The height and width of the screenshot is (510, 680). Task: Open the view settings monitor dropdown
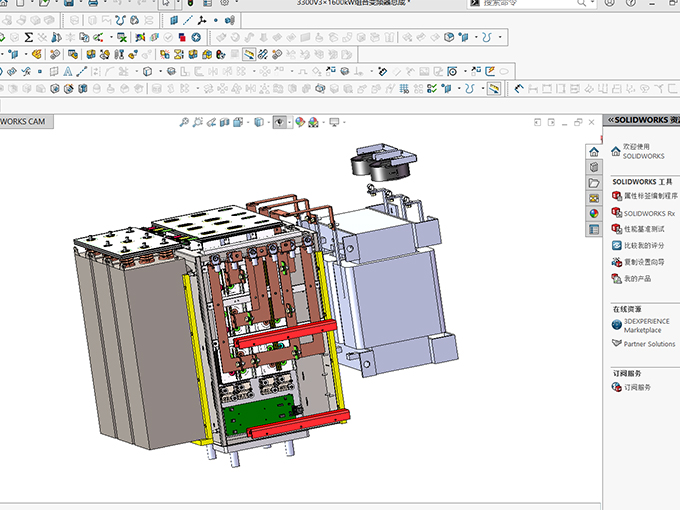(x=334, y=123)
